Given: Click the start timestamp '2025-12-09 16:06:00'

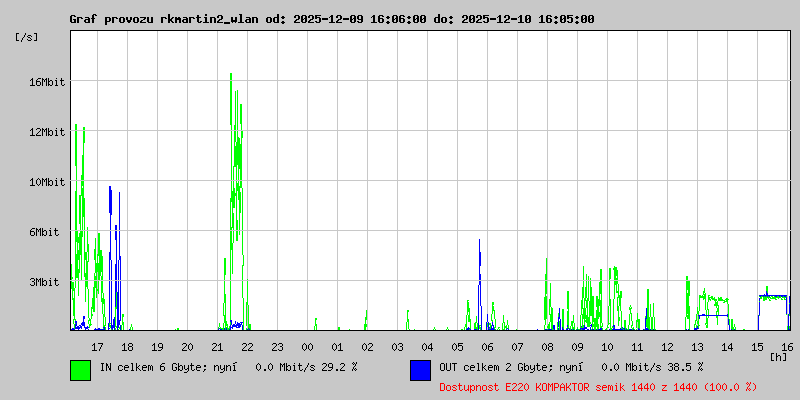Looking at the screenshot, I should coord(360,19).
